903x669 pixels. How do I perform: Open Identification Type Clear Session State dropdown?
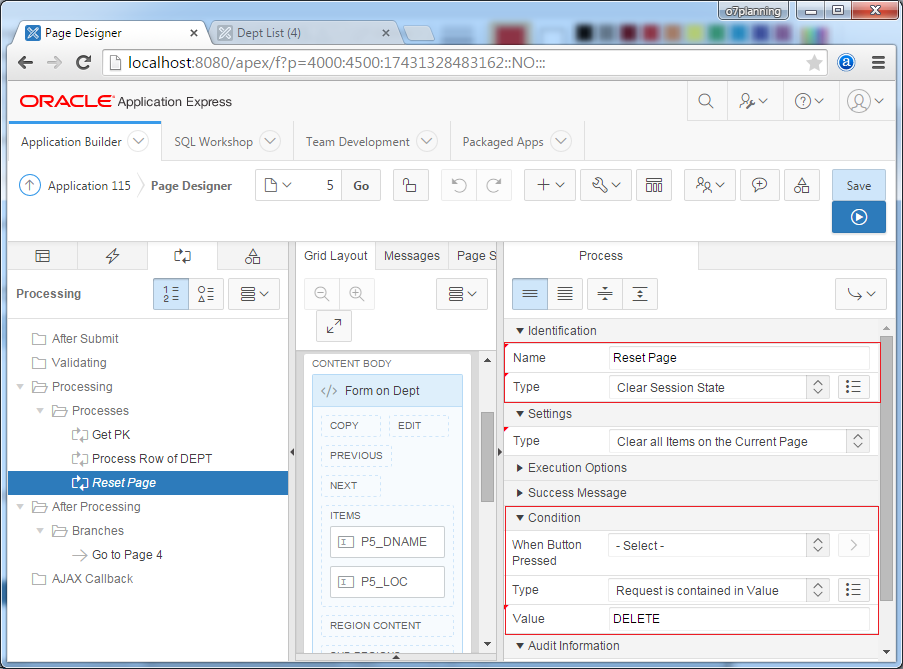[719, 387]
